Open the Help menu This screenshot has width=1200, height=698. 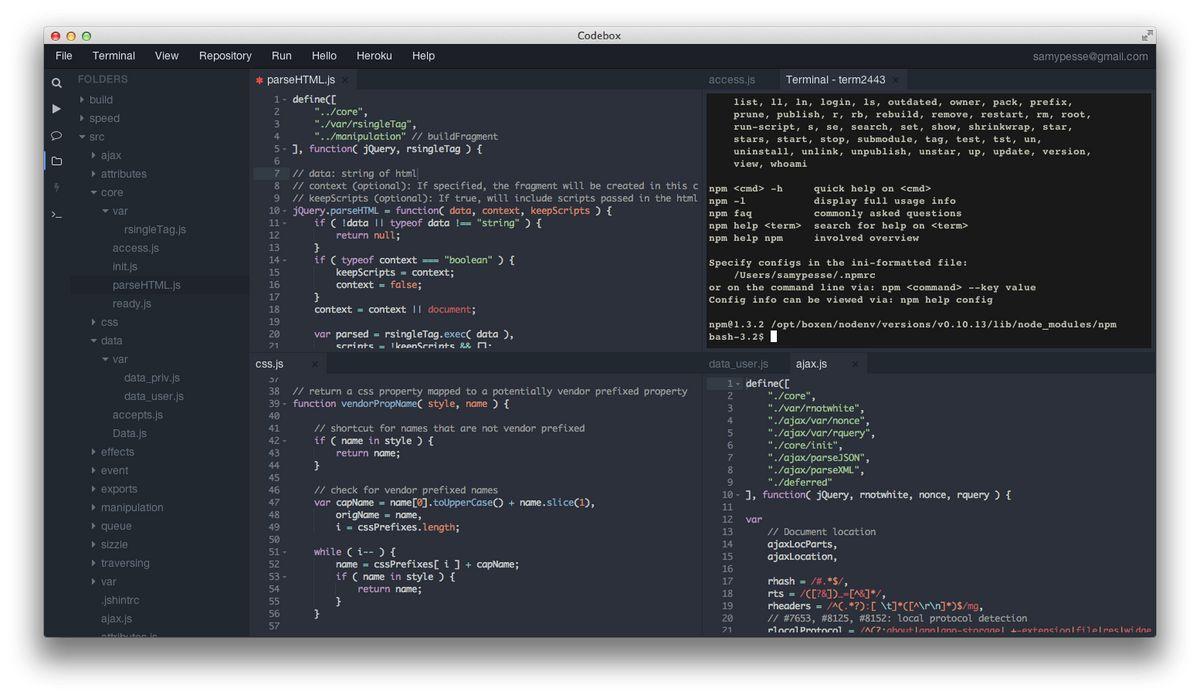click(423, 56)
